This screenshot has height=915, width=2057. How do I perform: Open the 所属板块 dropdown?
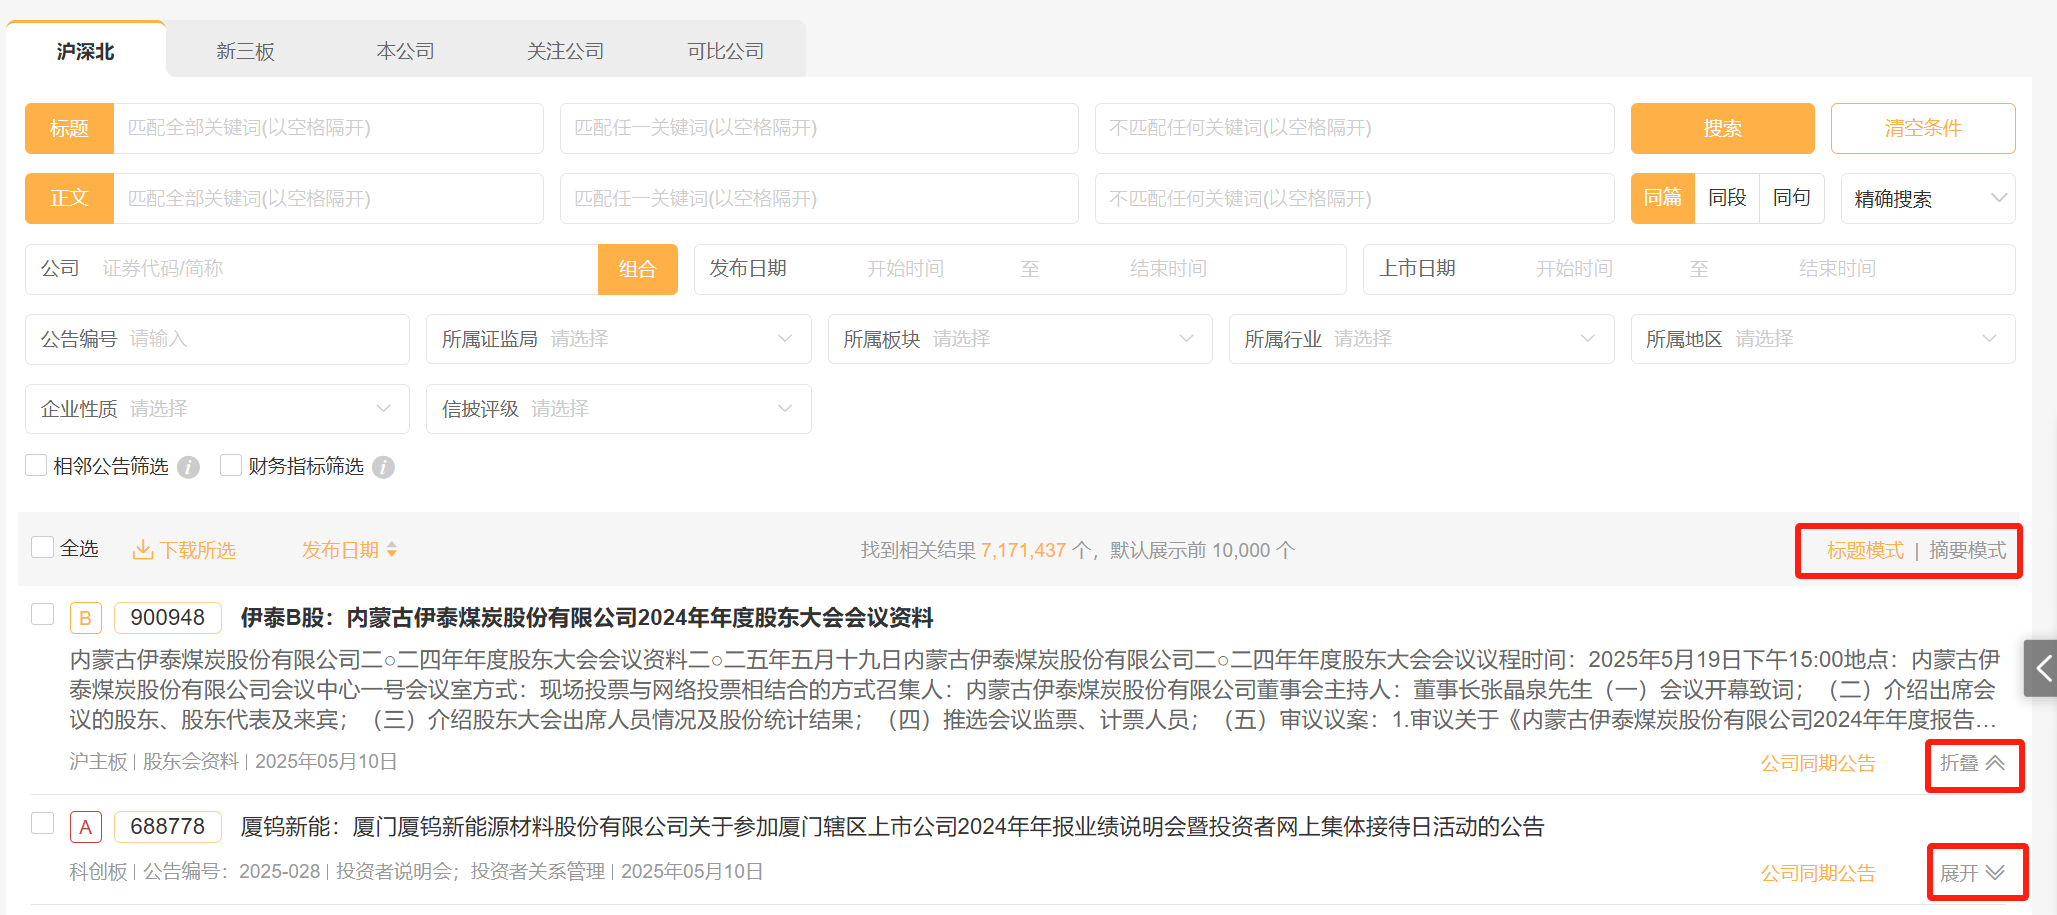tap(1020, 339)
